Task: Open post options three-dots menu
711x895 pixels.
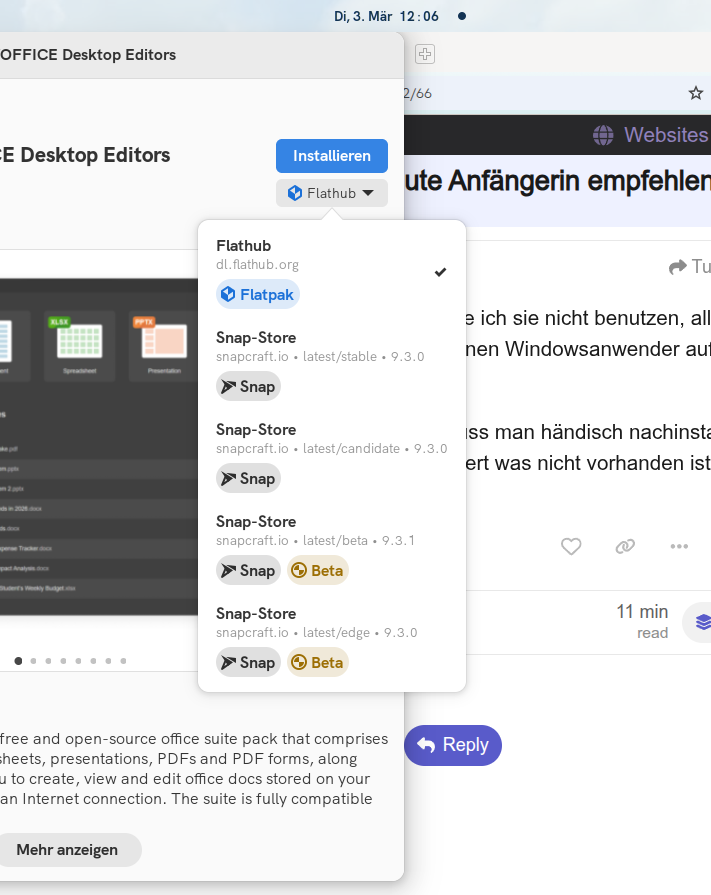Action: point(679,546)
